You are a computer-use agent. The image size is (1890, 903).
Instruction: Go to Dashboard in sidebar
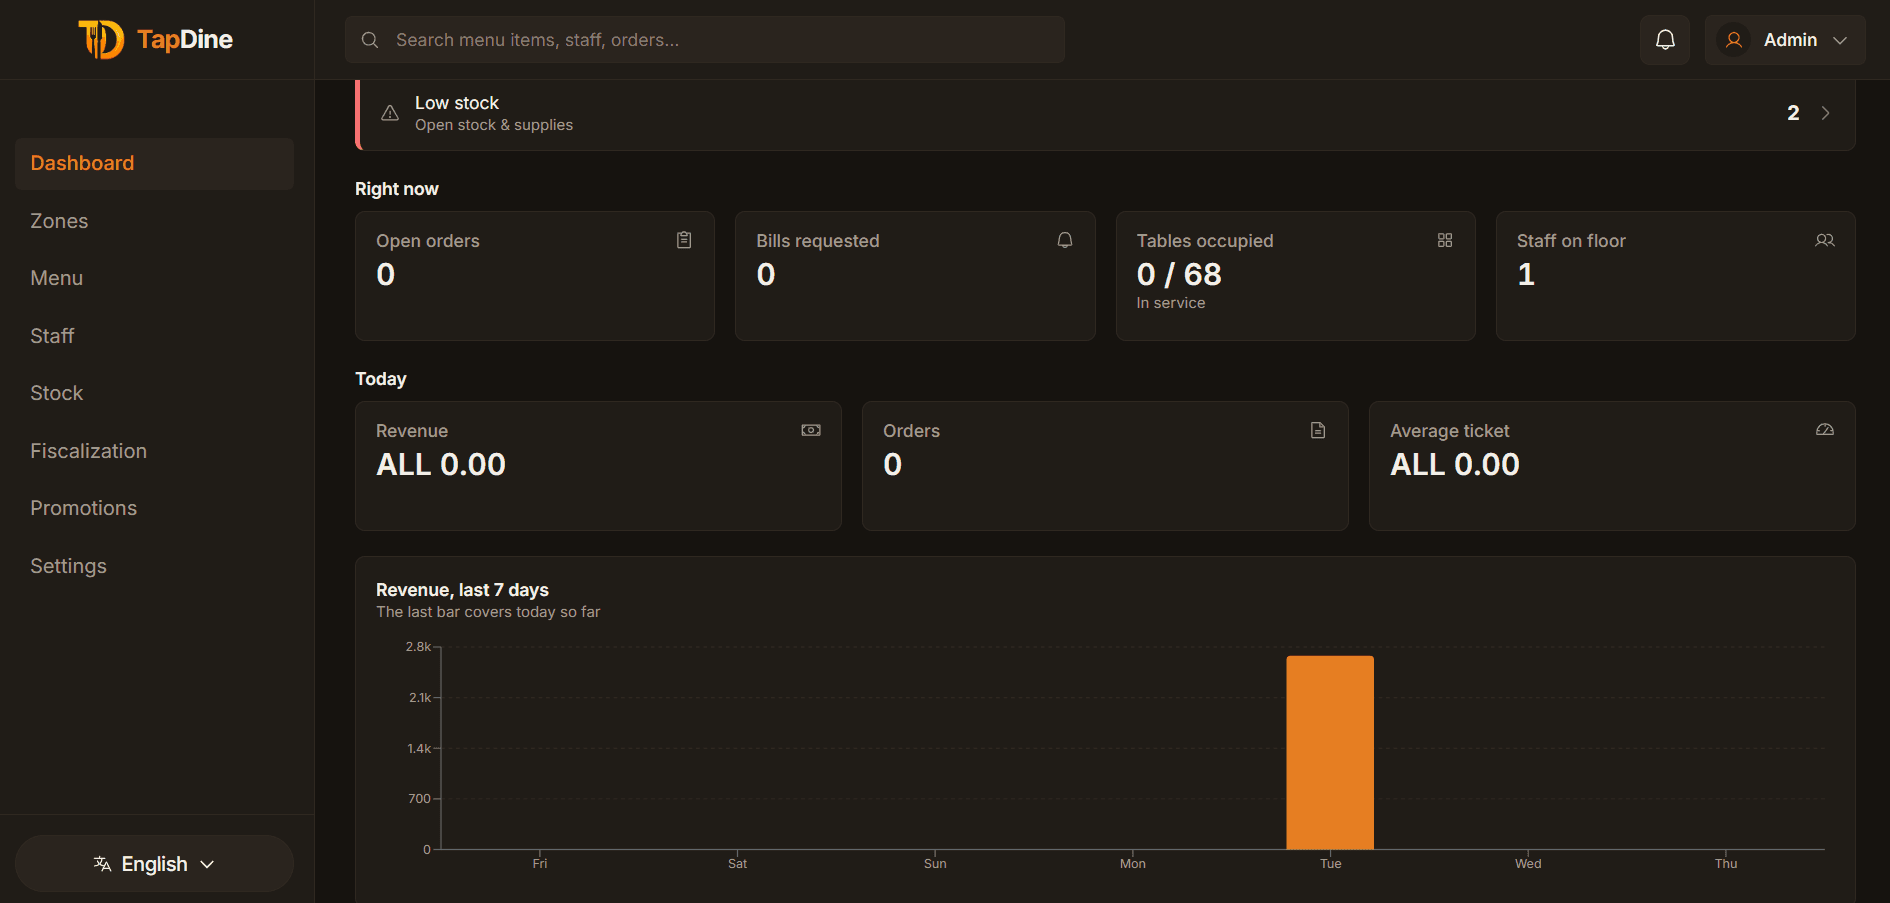pos(154,164)
